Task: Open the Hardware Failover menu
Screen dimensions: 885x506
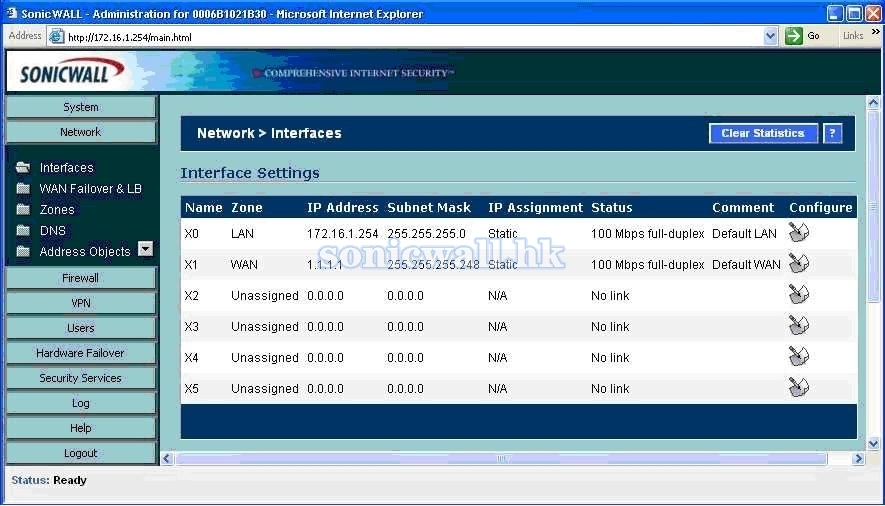Action: pyautogui.click(x=81, y=353)
